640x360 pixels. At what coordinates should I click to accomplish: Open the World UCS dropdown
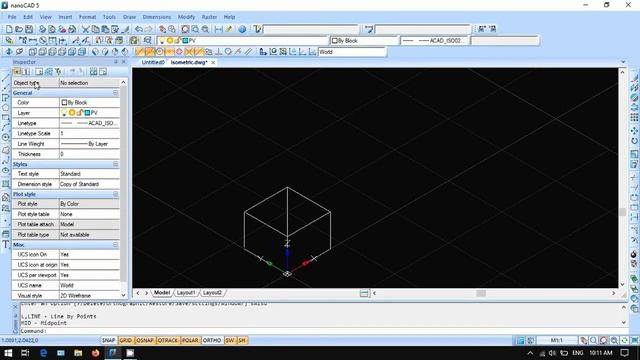(352, 52)
